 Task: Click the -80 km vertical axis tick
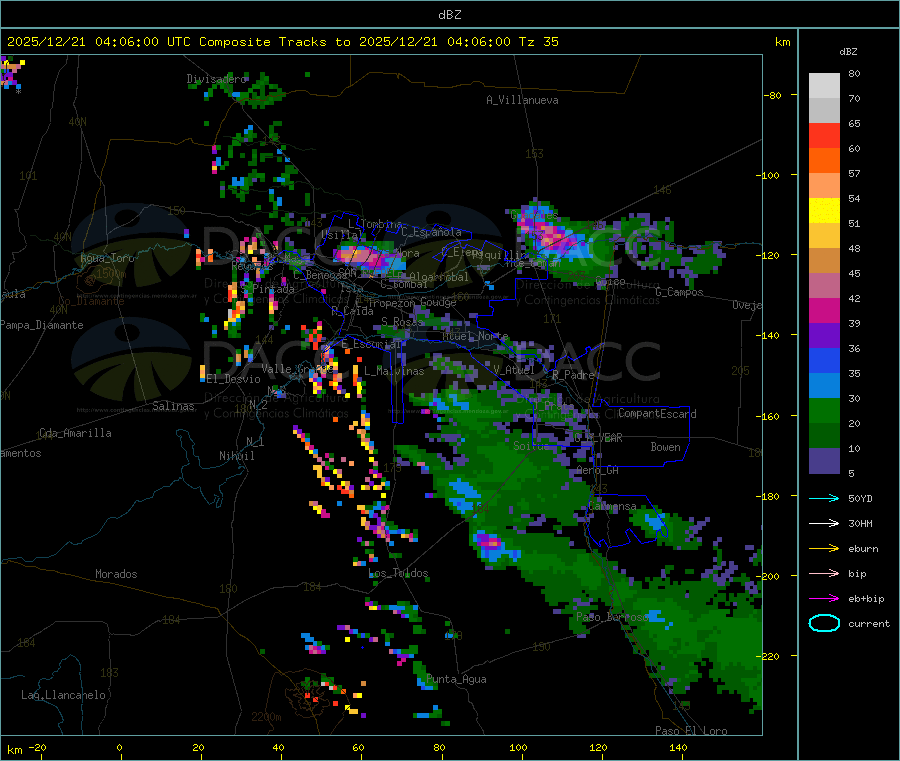(773, 95)
